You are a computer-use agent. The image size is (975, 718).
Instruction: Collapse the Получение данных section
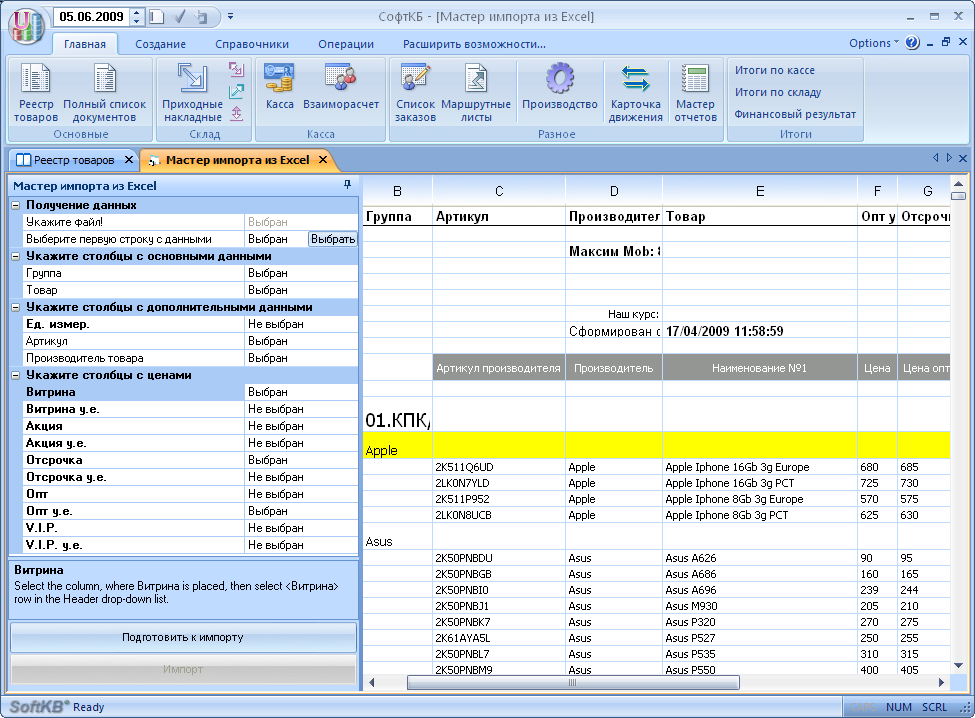point(16,205)
